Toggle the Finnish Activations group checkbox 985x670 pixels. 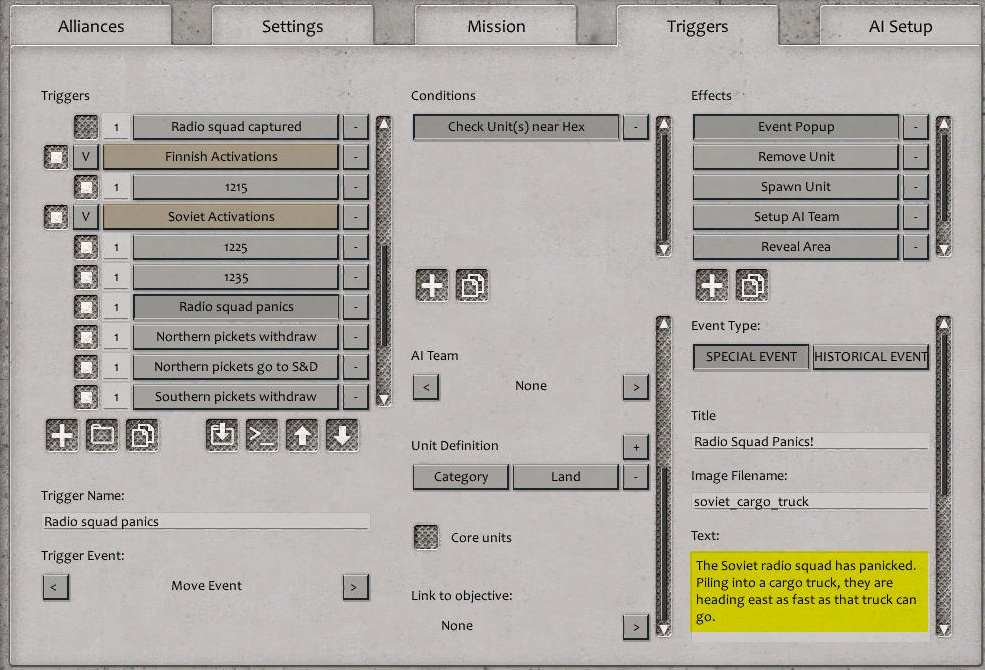point(56,156)
